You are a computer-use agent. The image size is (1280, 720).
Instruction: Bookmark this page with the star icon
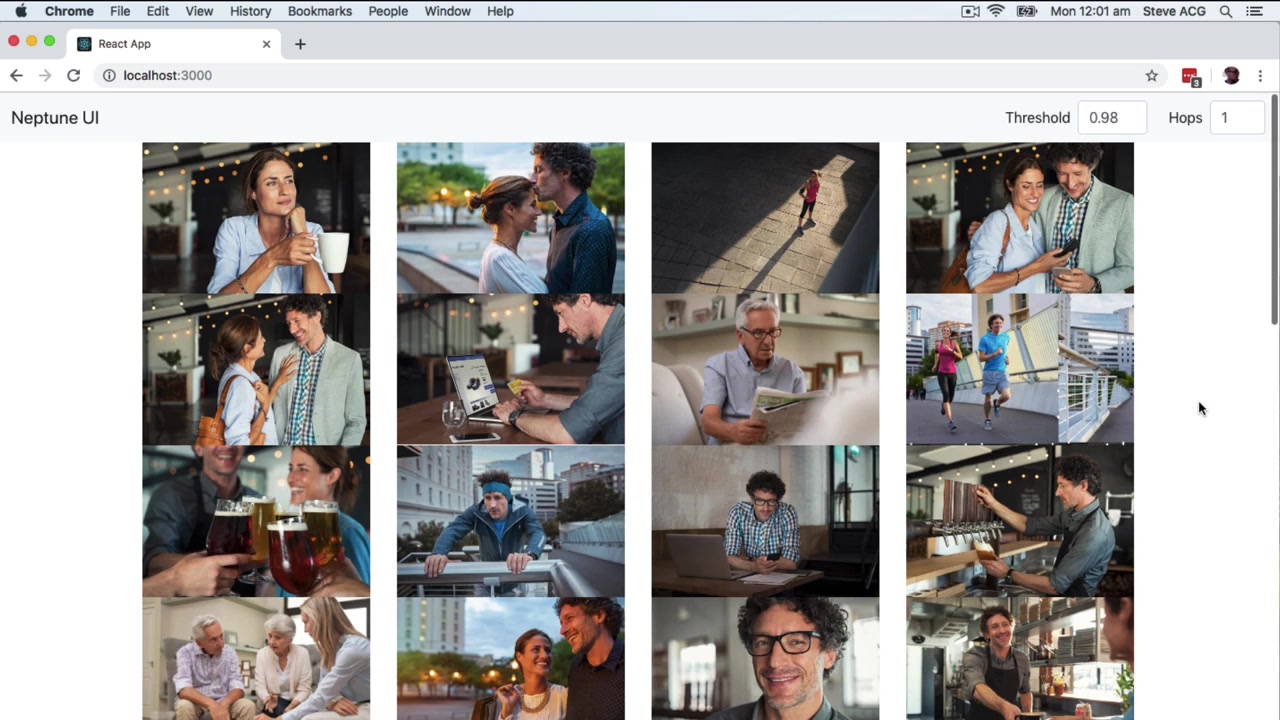[1152, 75]
